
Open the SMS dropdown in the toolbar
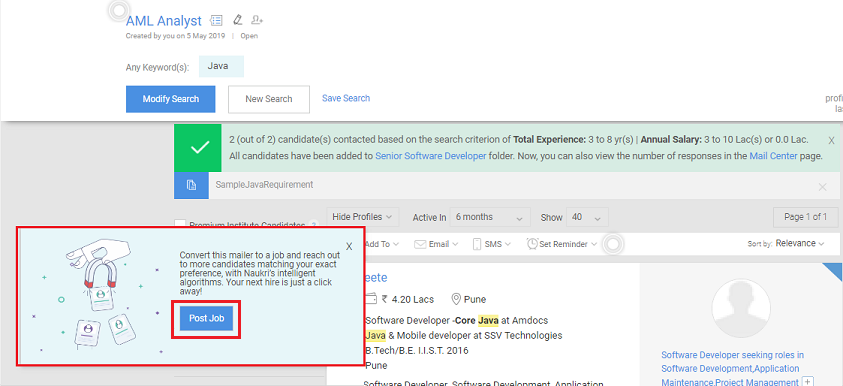(x=491, y=244)
